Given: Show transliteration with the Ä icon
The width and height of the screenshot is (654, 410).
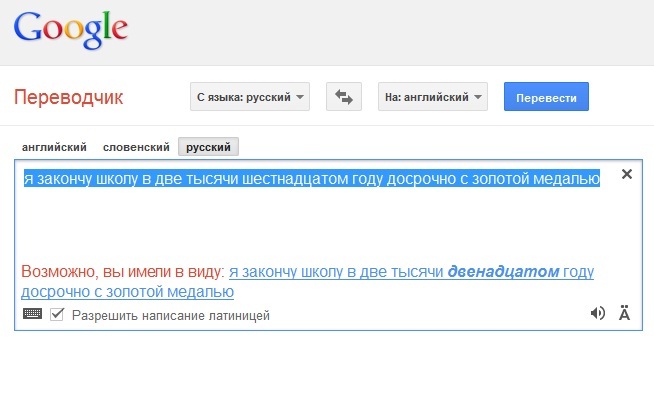Looking at the screenshot, I should pos(624,313).
